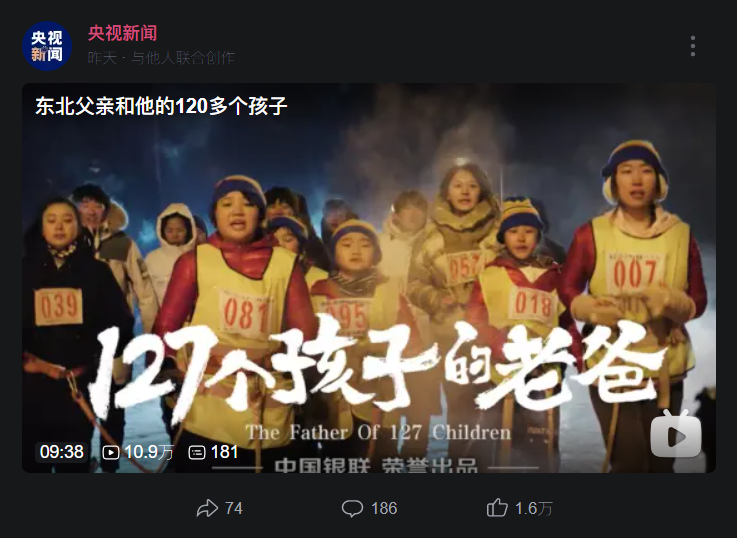This screenshot has width=737, height=538.
Task: Click the share arrow icon
Action: pos(207,508)
